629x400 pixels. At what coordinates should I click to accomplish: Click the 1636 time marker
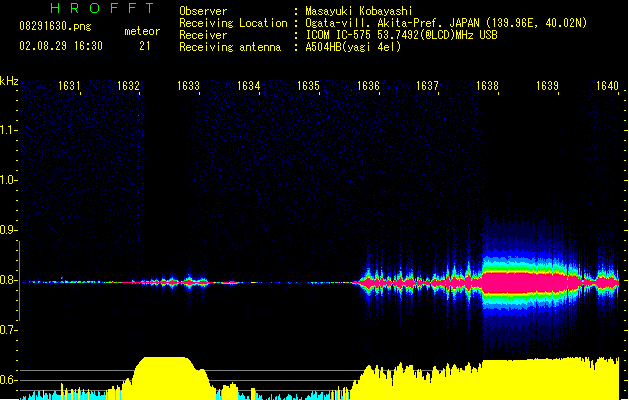click(x=368, y=86)
